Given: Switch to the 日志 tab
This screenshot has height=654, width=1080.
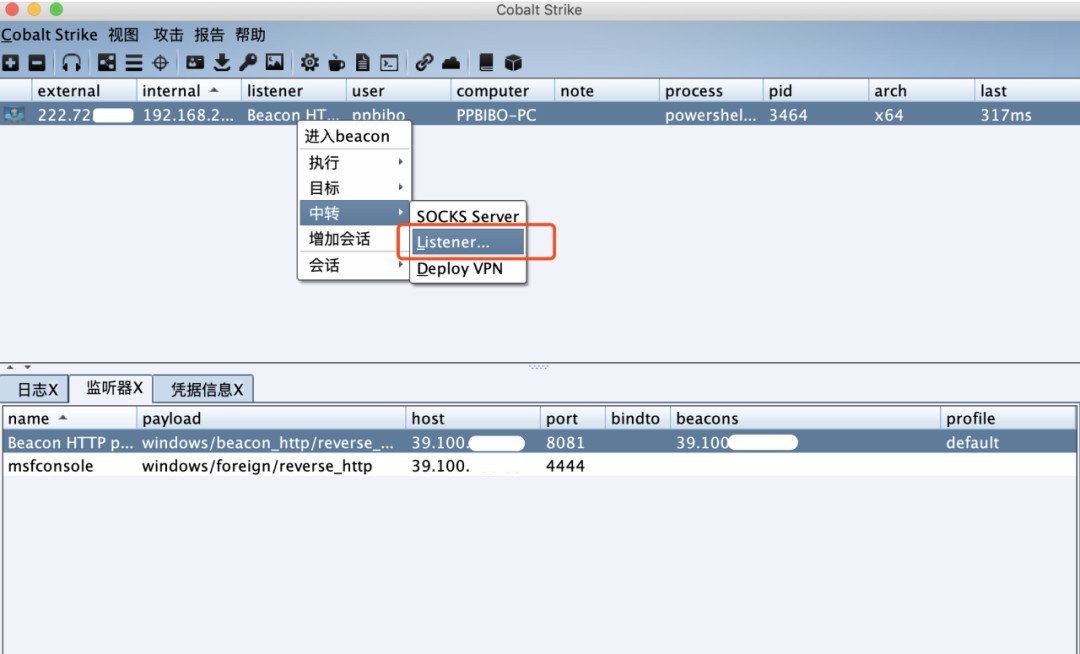Looking at the screenshot, I should click(36, 390).
